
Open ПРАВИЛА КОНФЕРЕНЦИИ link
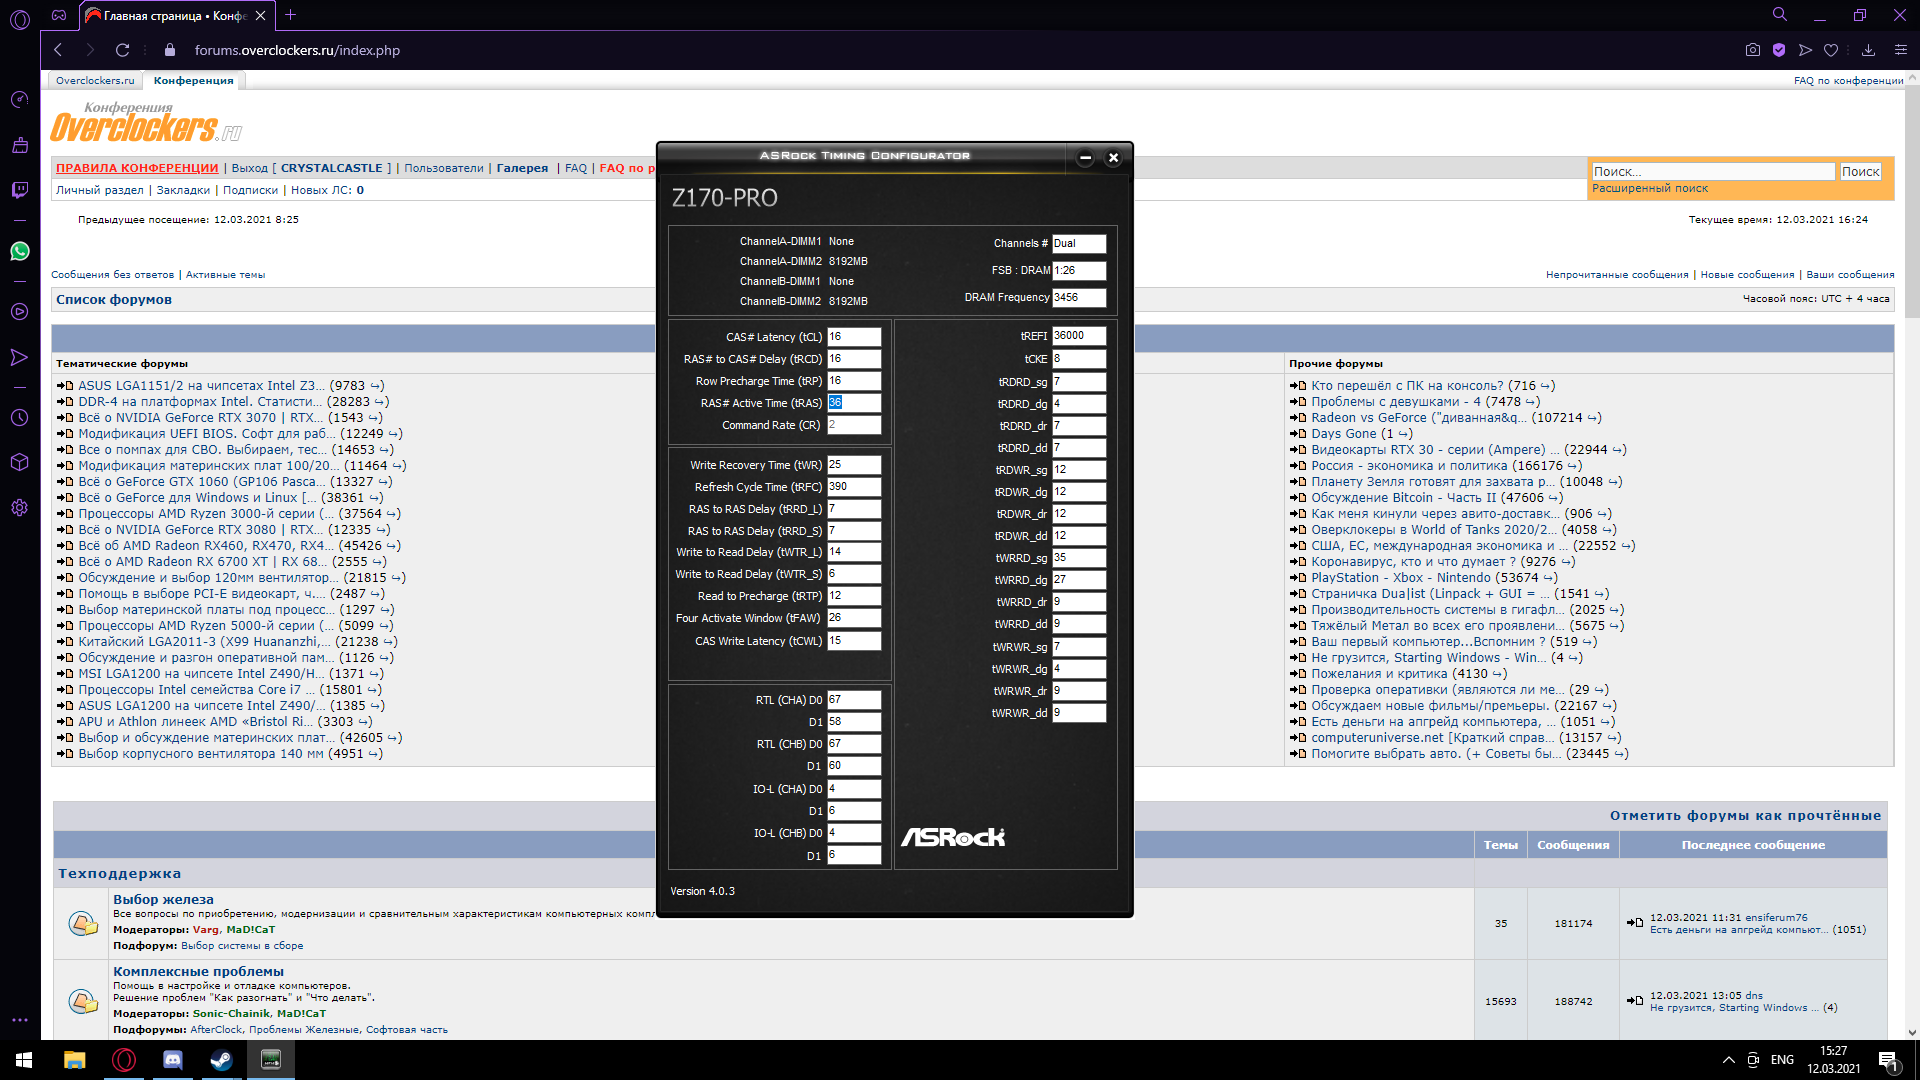(x=137, y=168)
